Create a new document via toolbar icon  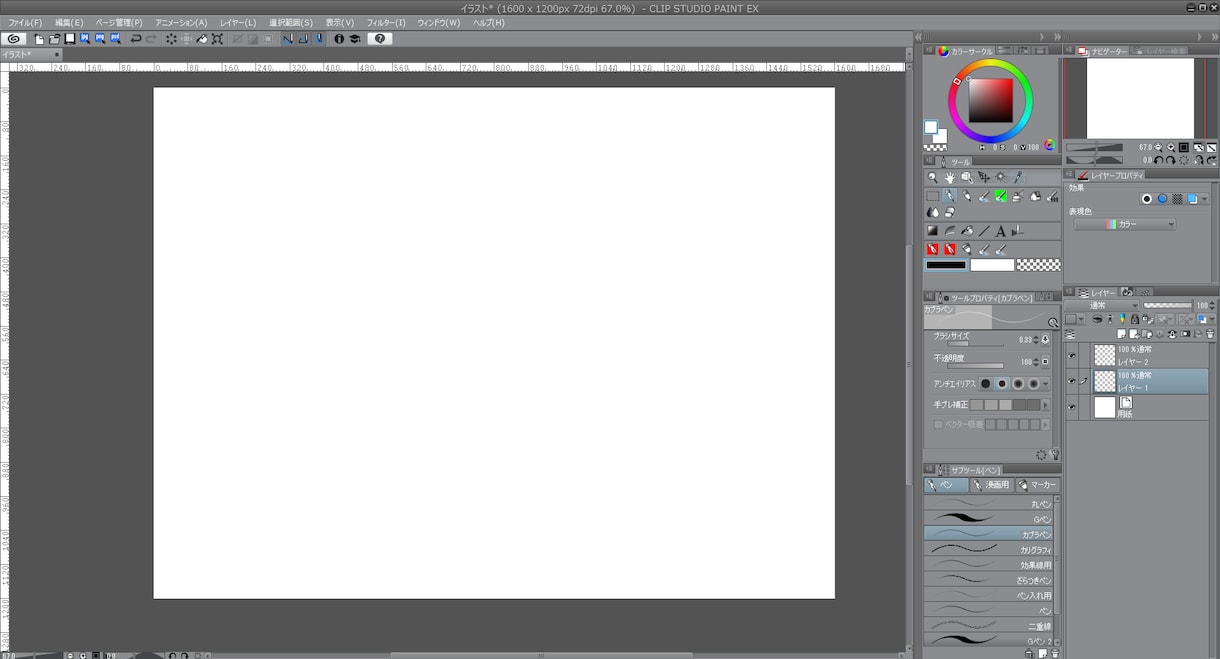click(39, 39)
